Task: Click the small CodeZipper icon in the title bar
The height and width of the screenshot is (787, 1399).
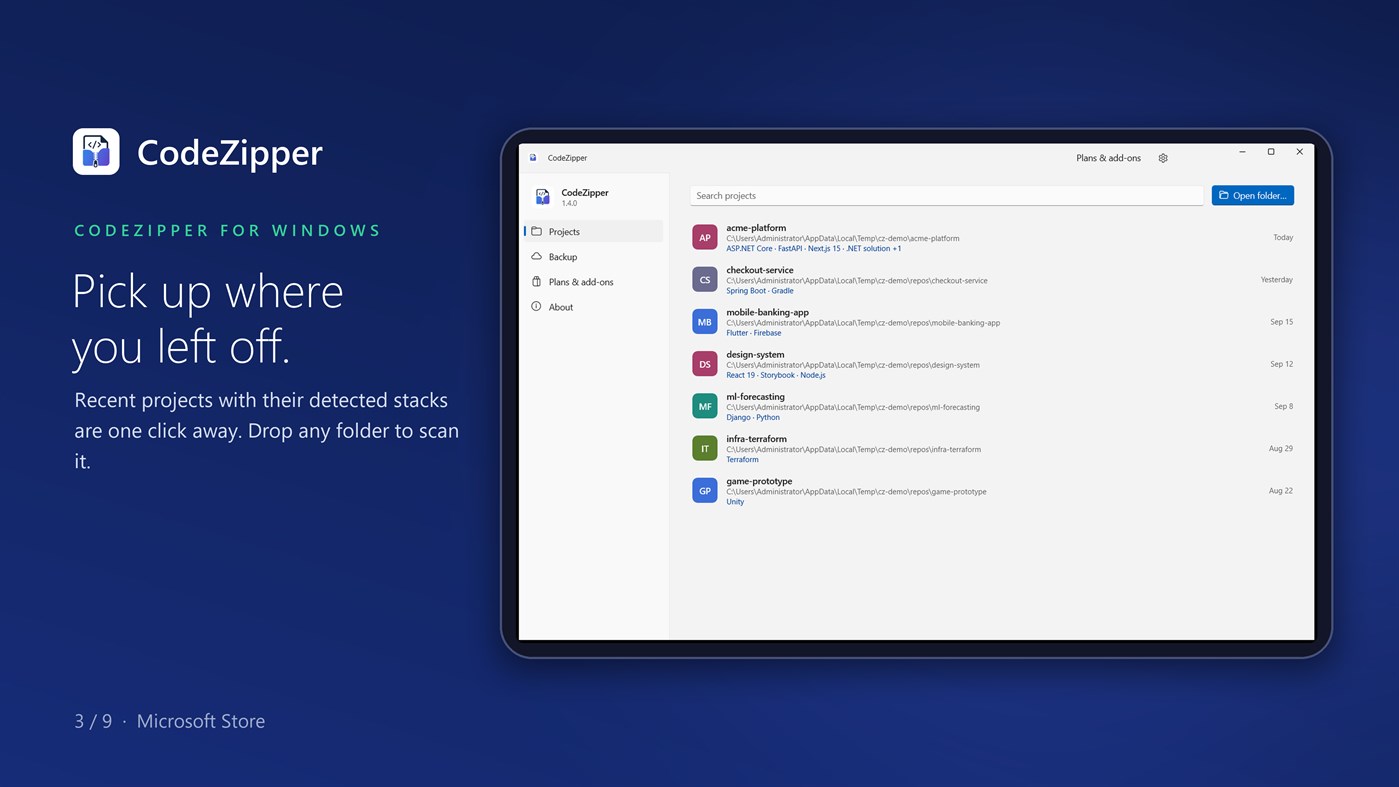Action: point(533,158)
